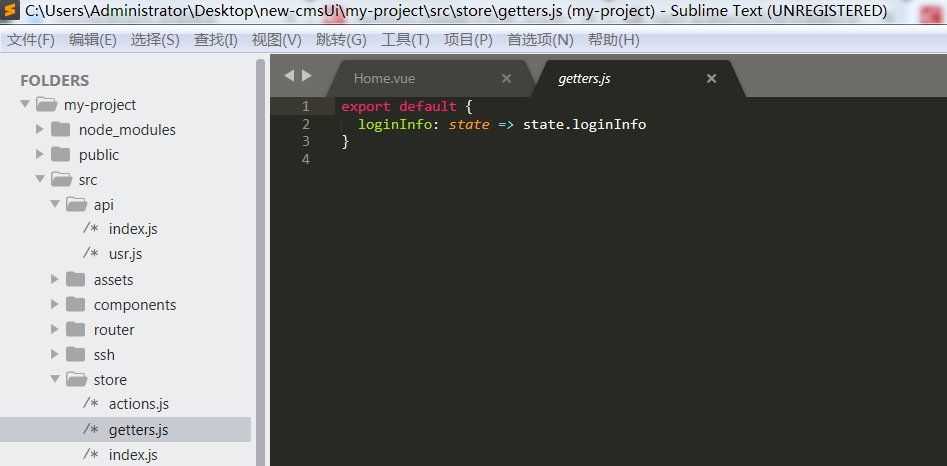The image size is (947, 466).
Task: Click the router folder icon
Action: 75,330
